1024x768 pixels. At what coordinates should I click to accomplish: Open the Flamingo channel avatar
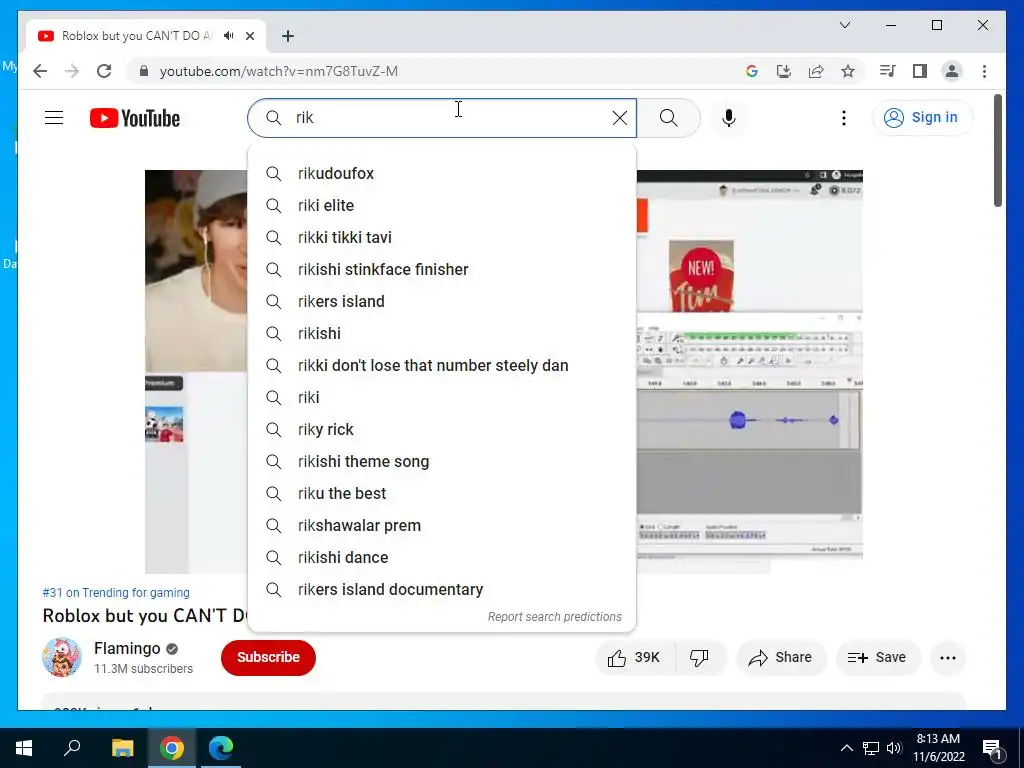[62, 657]
